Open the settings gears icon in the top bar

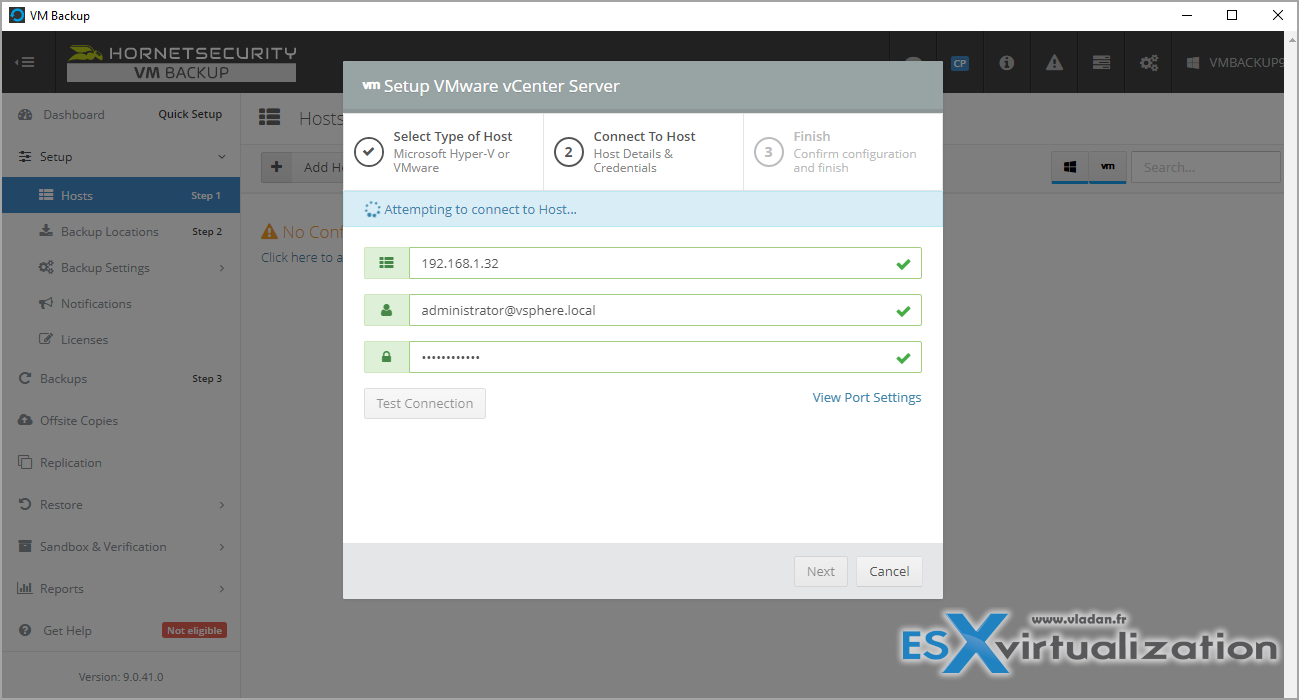1149,62
